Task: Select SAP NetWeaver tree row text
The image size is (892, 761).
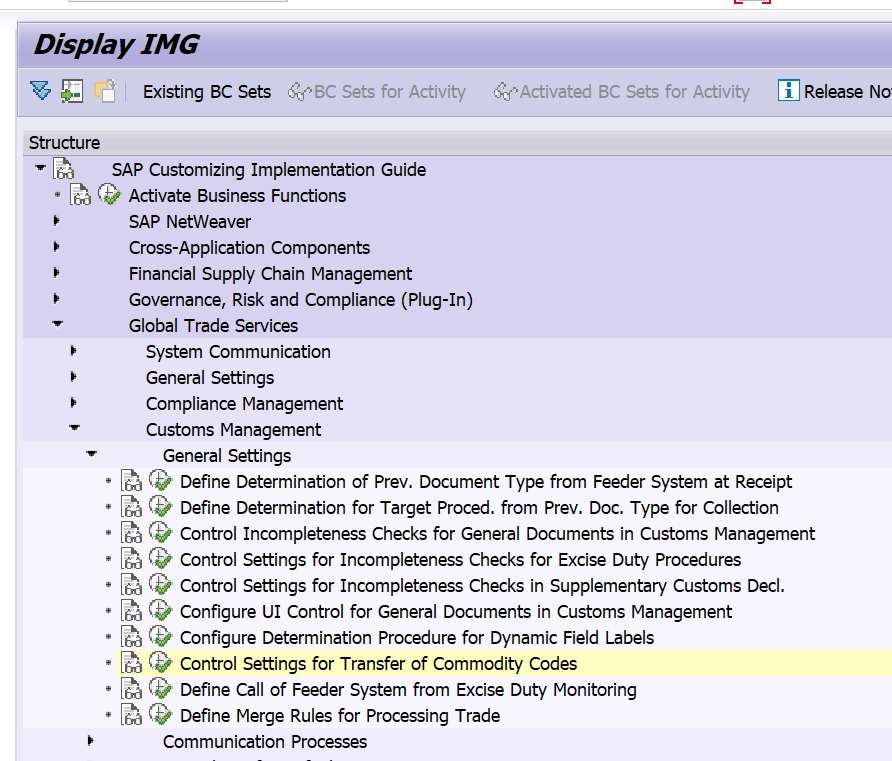Action: (x=189, y=222)
